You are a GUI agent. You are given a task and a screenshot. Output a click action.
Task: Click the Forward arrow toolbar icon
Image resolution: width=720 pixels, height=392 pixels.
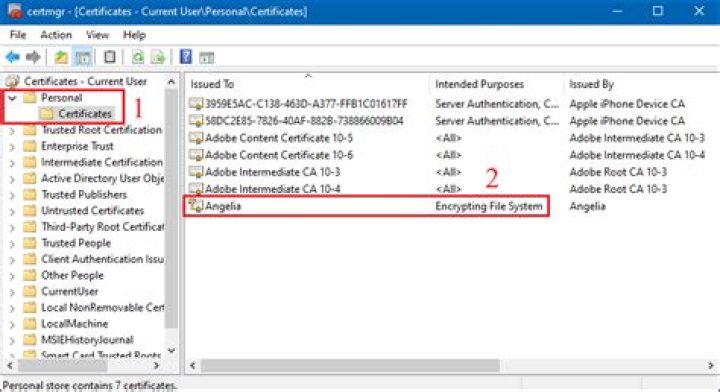point(33,57)
